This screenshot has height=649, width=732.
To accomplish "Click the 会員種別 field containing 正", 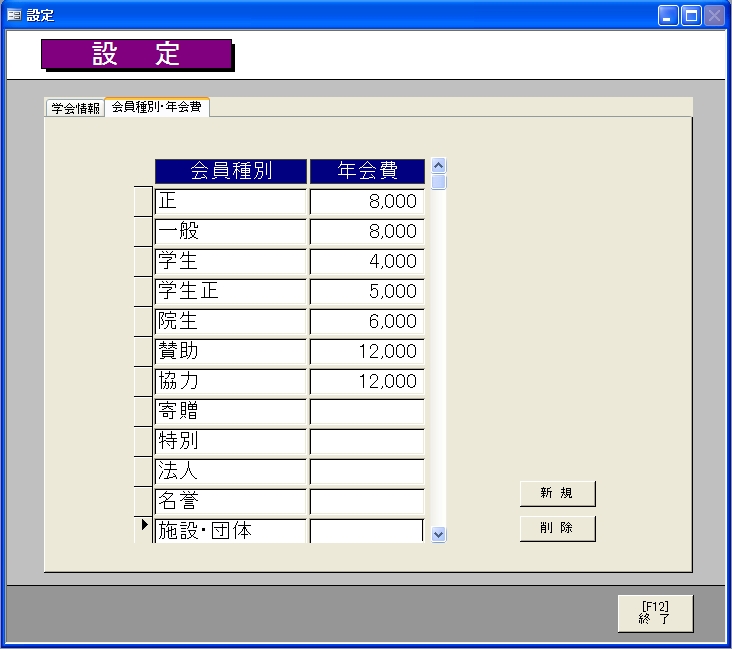I will tap(231, 201).
